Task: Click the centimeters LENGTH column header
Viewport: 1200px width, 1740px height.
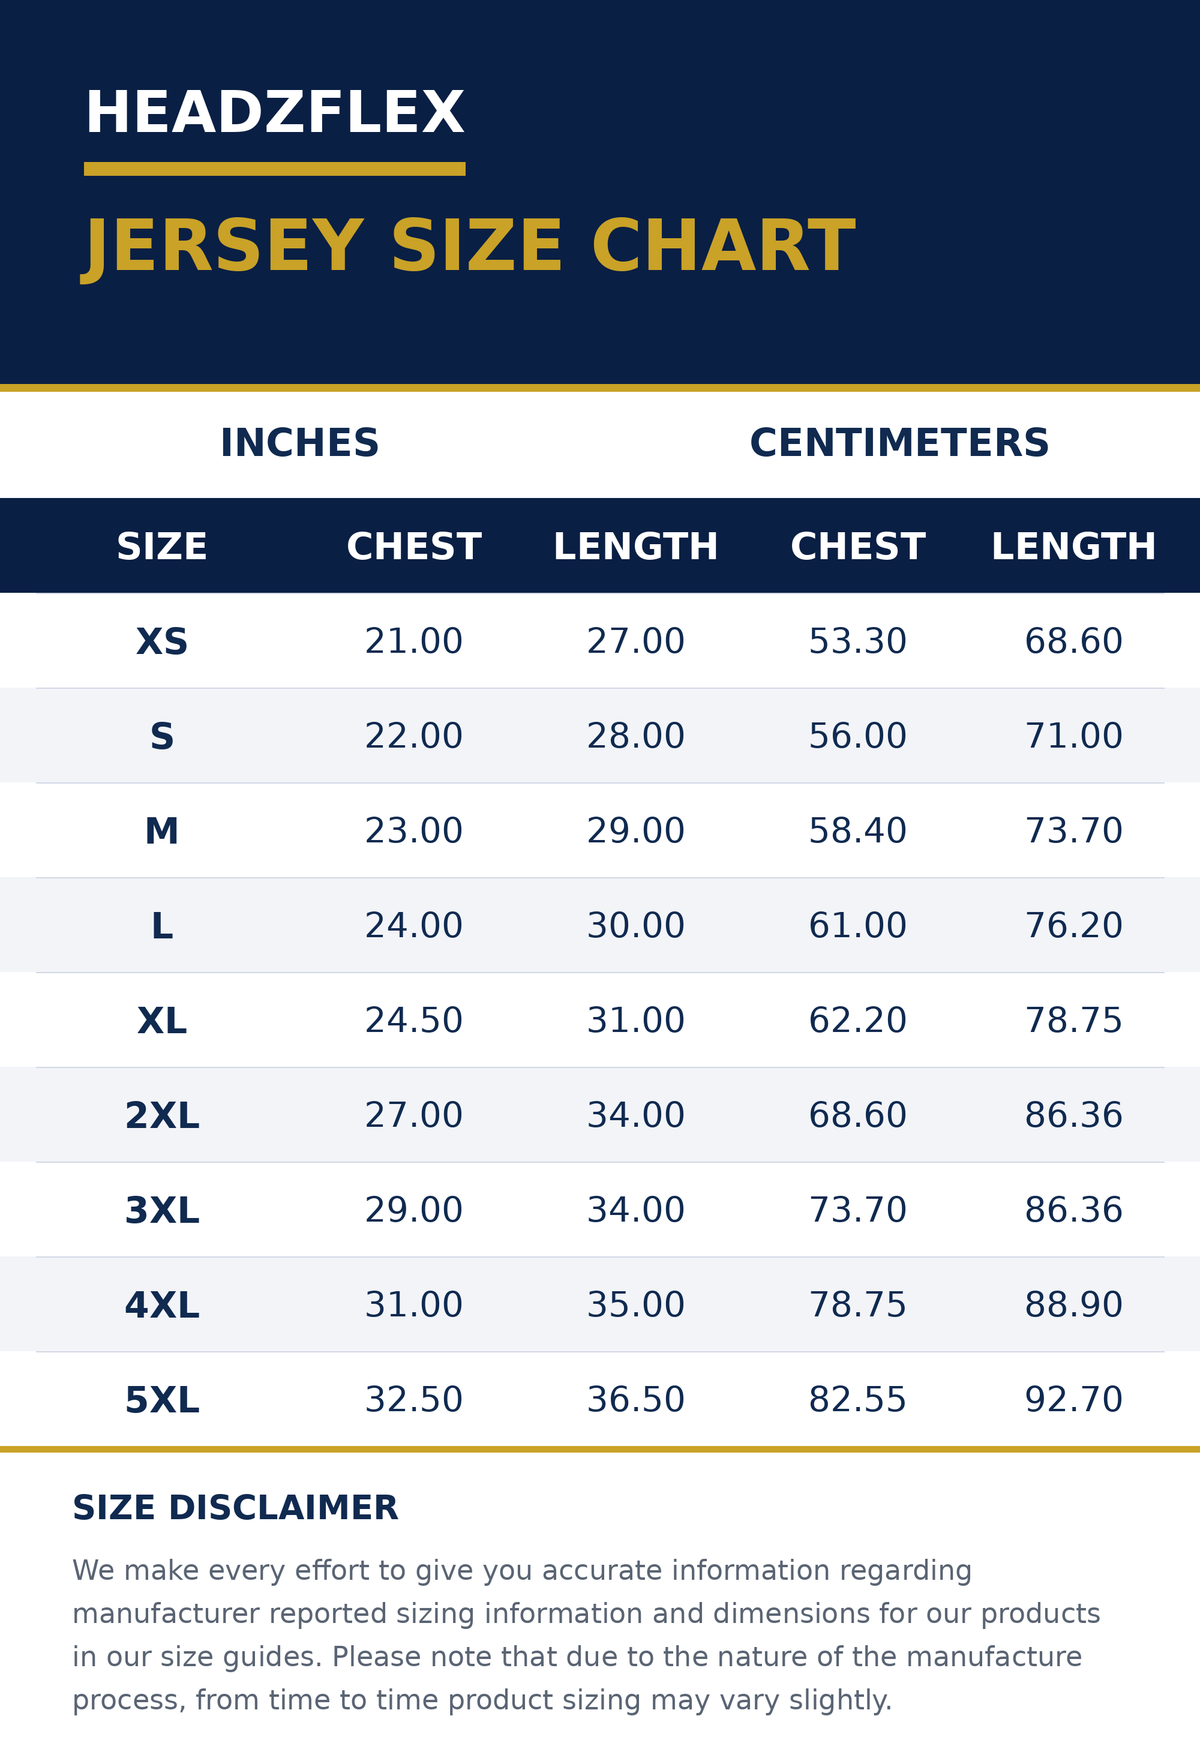Action: (1074, 547)
